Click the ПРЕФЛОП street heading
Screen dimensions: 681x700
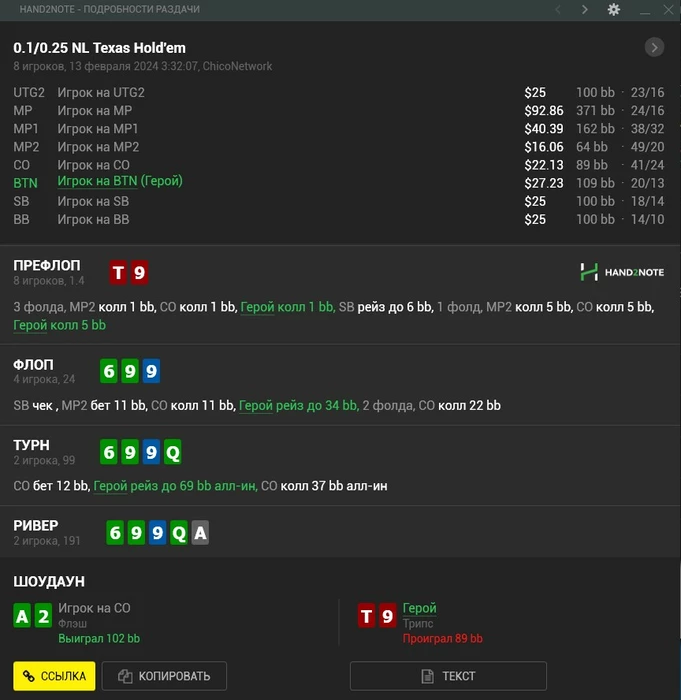47,266
